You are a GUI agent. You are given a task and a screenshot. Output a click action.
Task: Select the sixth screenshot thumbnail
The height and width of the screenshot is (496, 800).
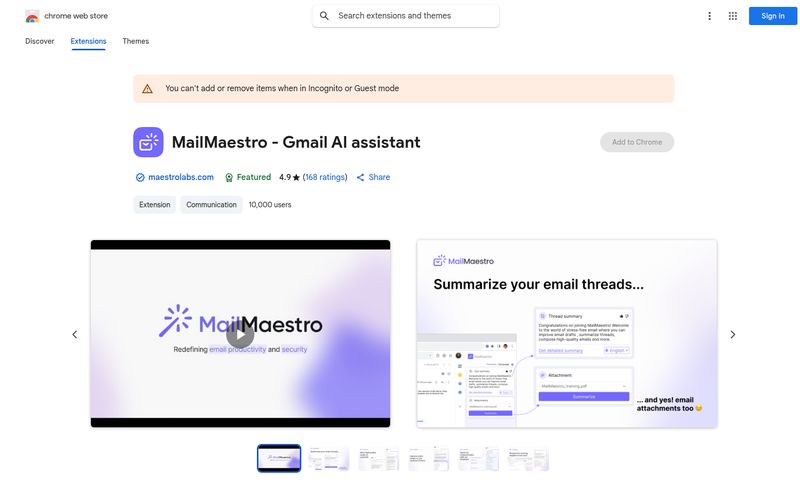pos(528,458)
